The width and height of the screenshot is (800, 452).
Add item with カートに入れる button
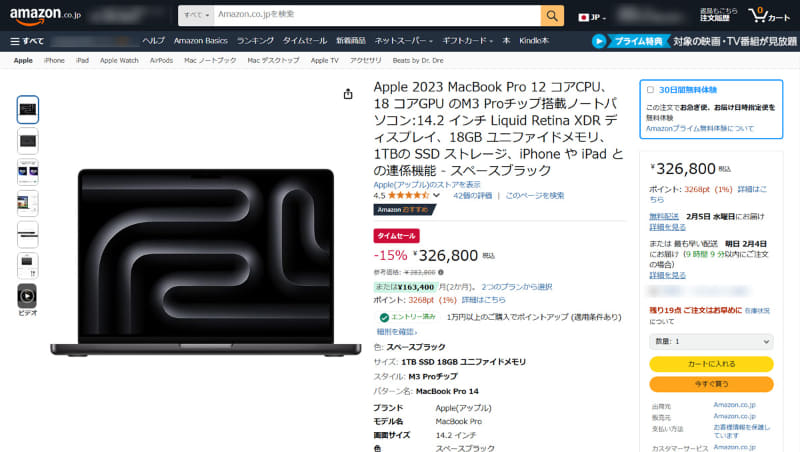711,364
